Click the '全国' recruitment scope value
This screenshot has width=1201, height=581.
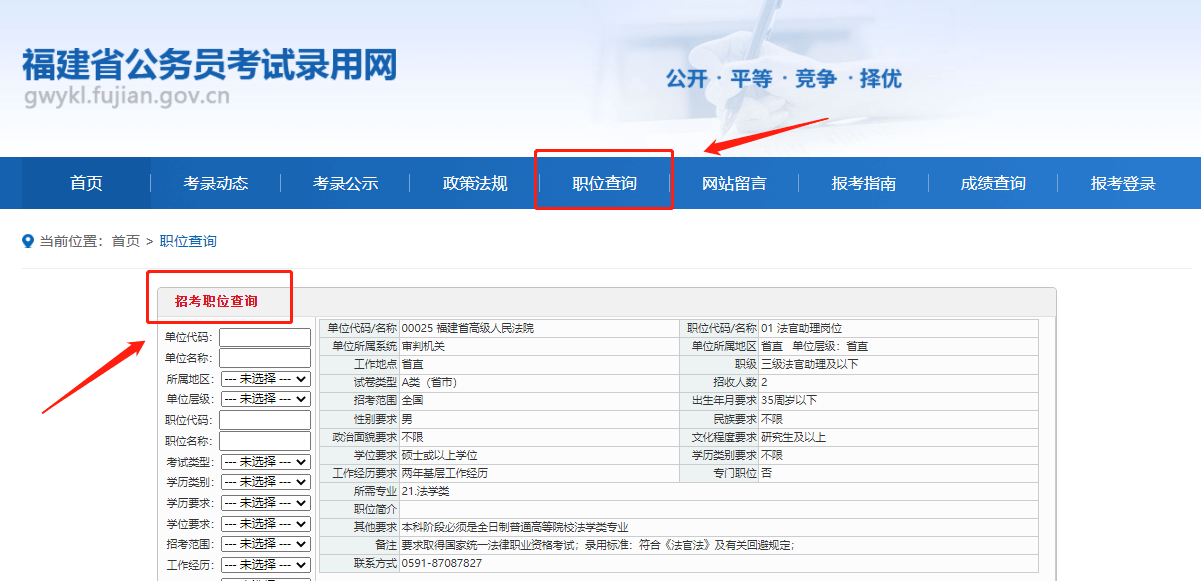540,400
